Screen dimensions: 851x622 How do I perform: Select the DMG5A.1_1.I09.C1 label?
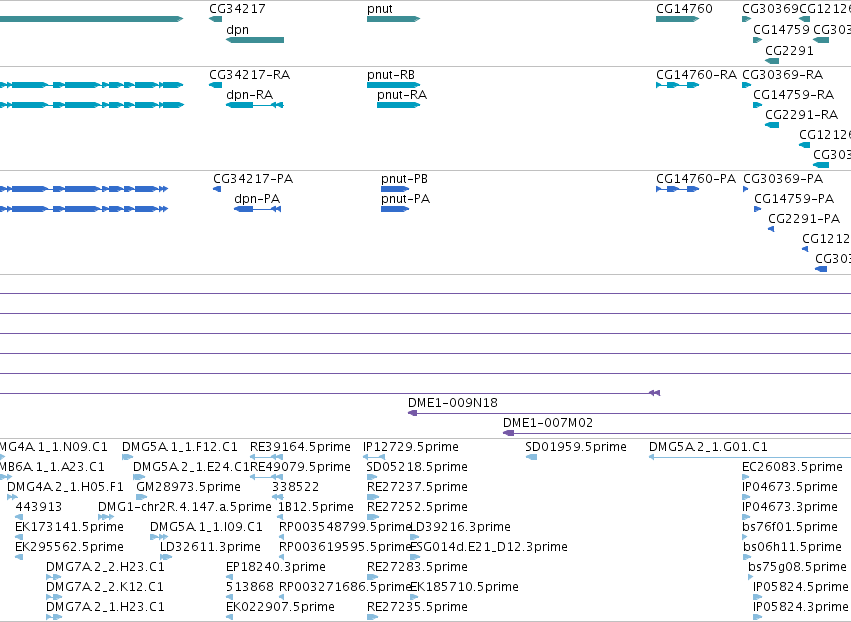pos(206,528)
